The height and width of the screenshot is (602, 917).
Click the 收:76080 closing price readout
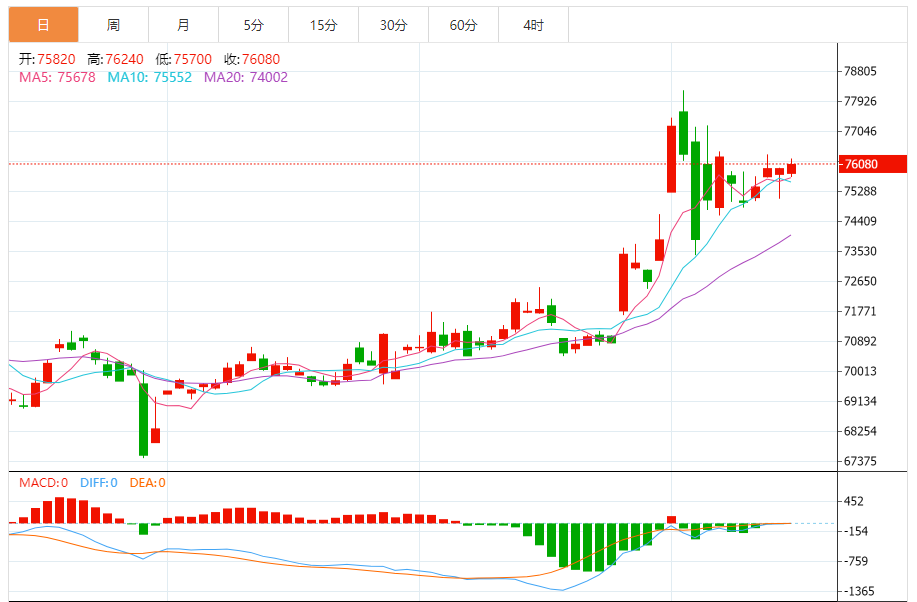pyautogui.click(x=252, y=60)
